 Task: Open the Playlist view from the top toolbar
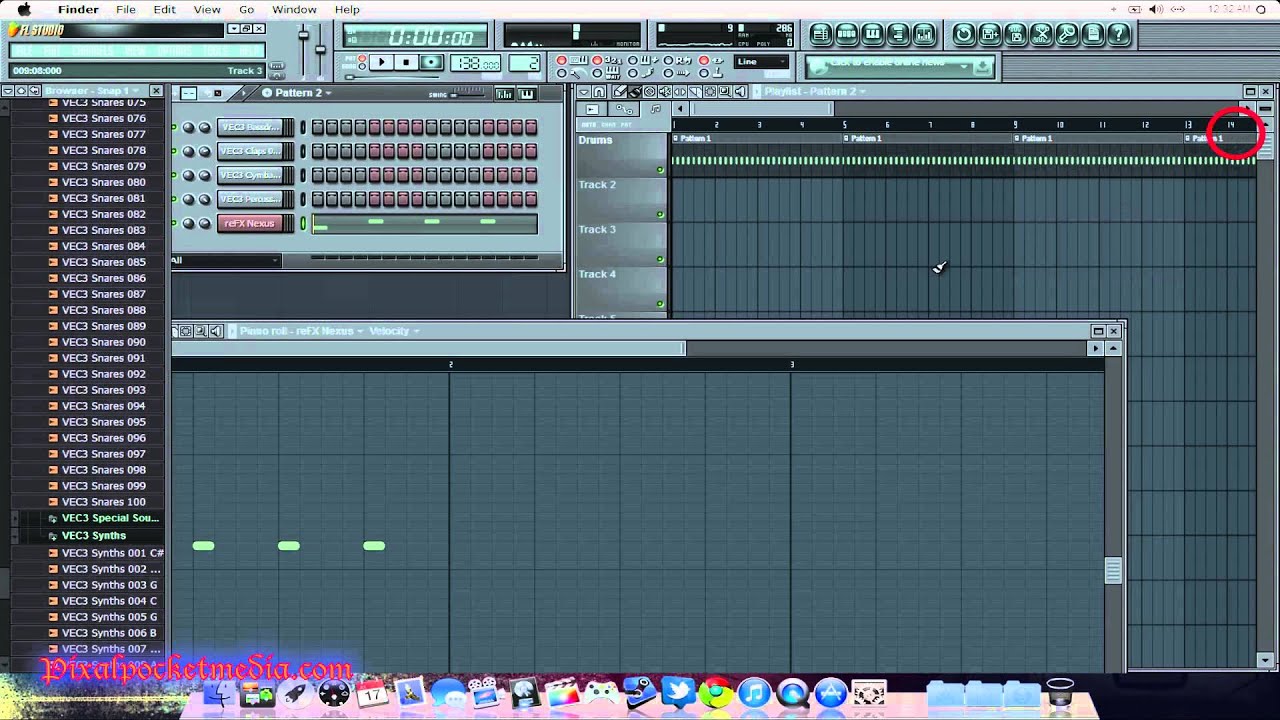821,35
